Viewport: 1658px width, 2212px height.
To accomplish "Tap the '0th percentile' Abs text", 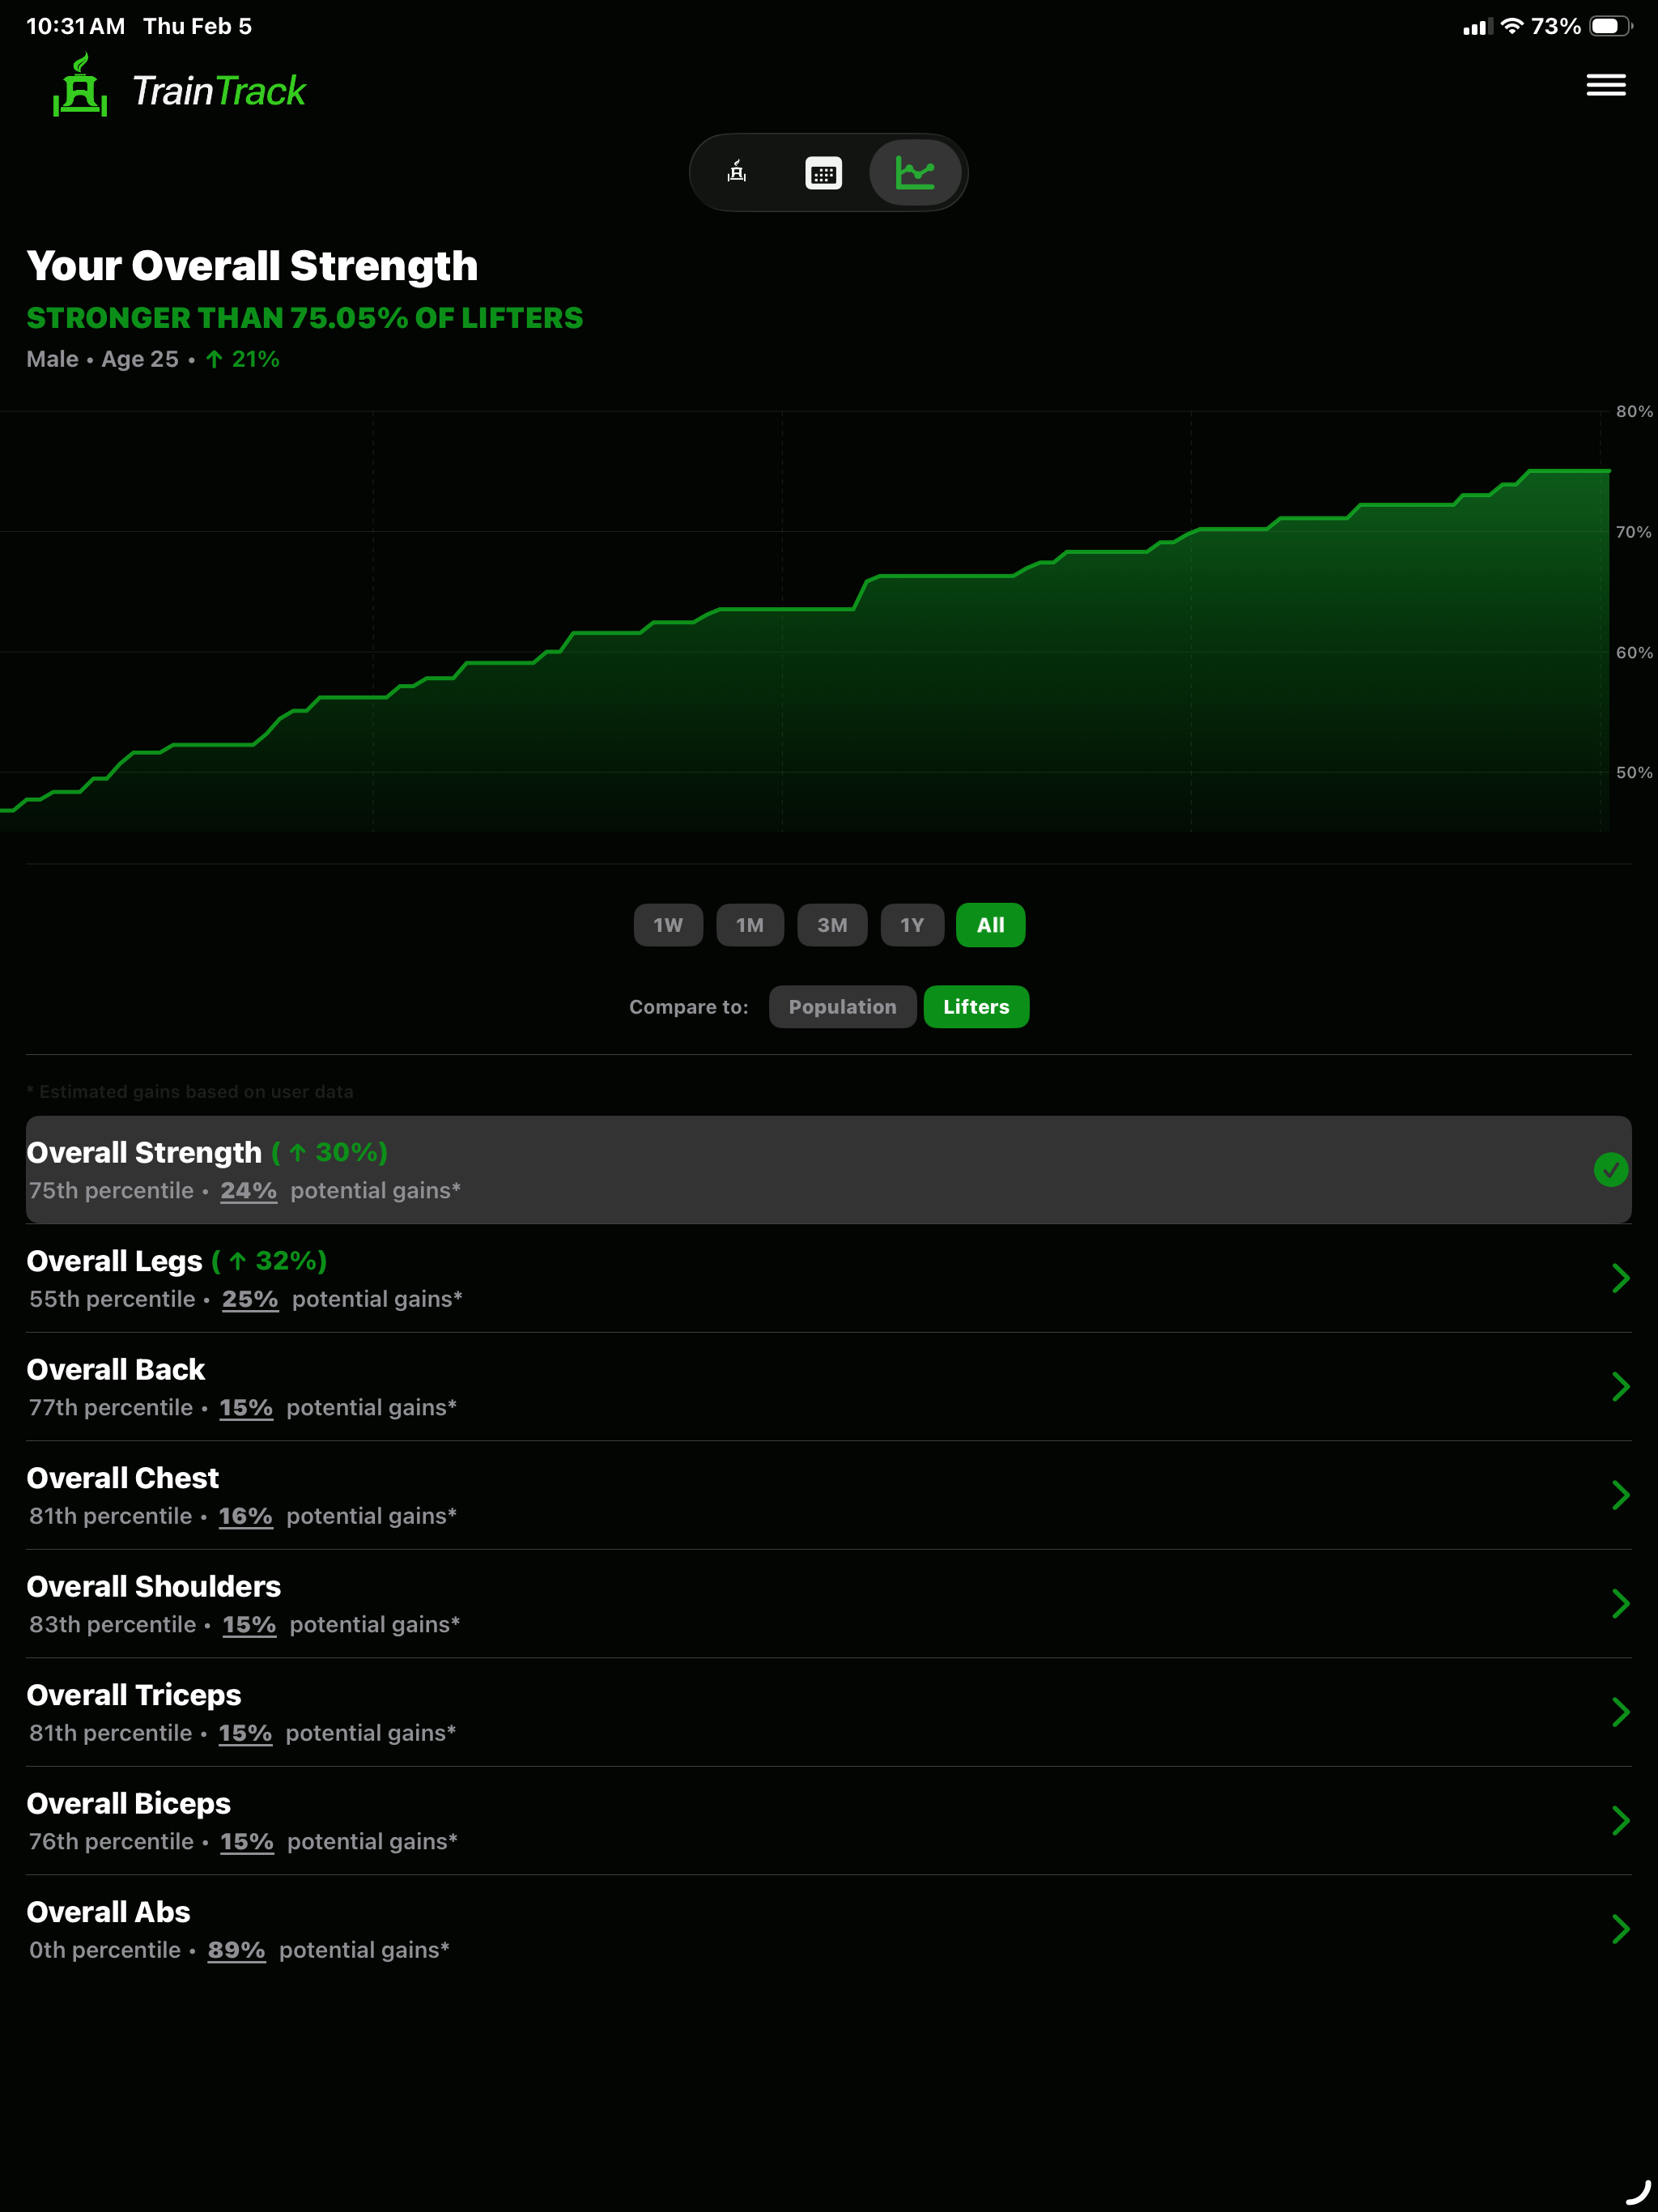I will click(105, 1950).
